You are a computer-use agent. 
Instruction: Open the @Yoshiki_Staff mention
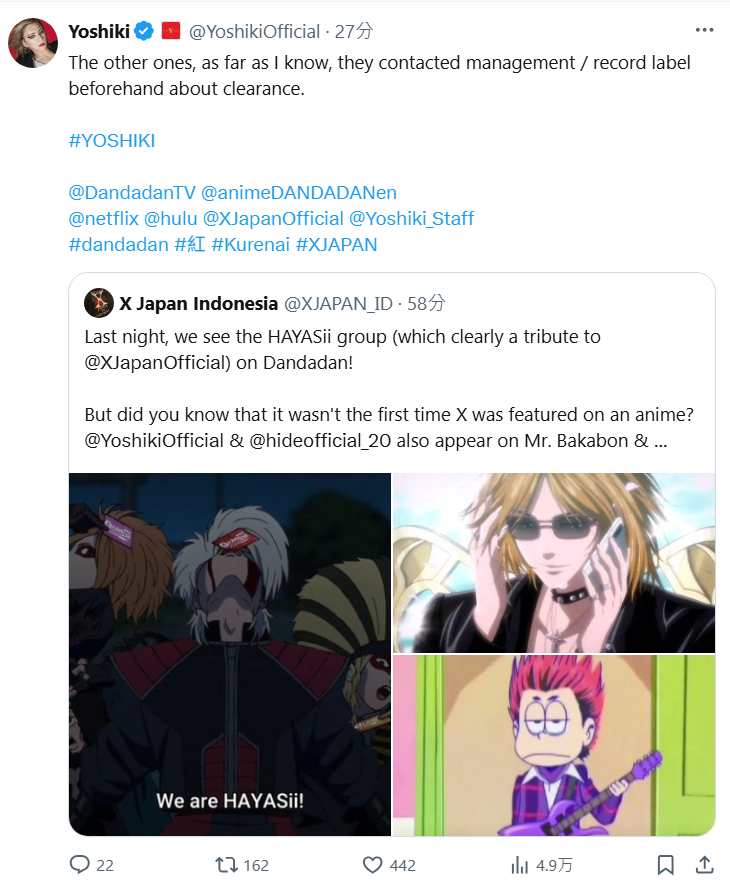[411, 218]
